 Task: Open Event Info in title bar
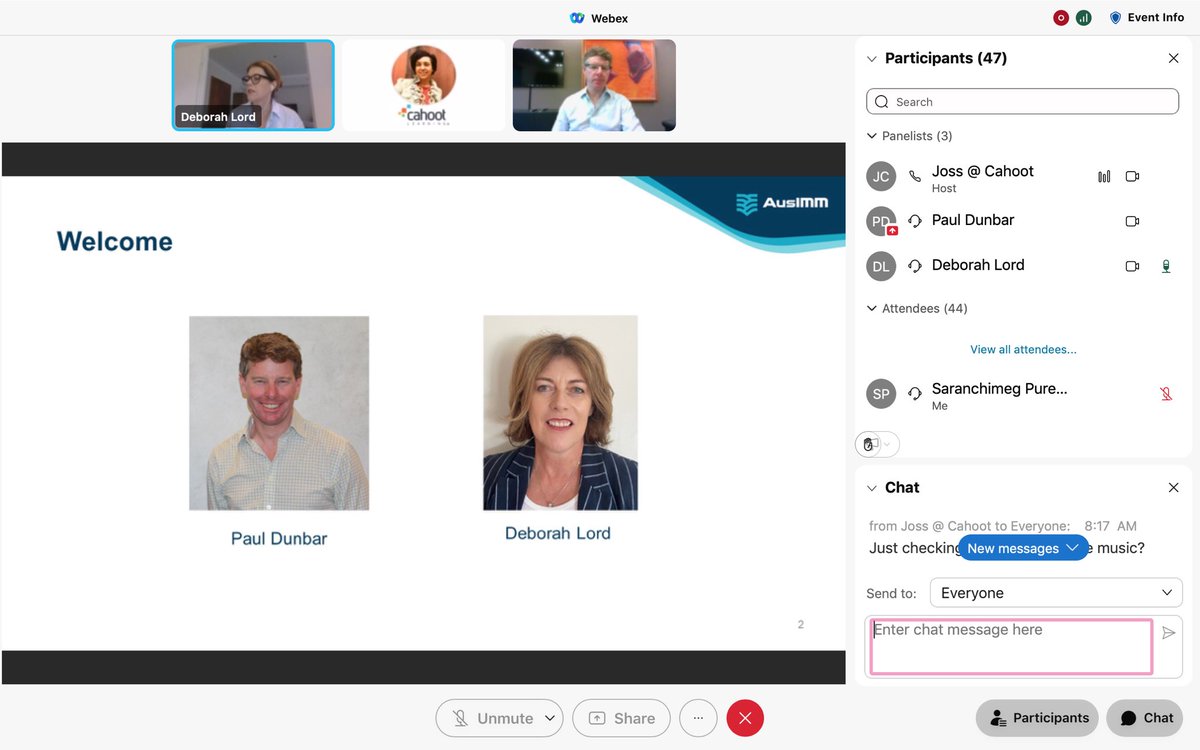coord(1146,18)
